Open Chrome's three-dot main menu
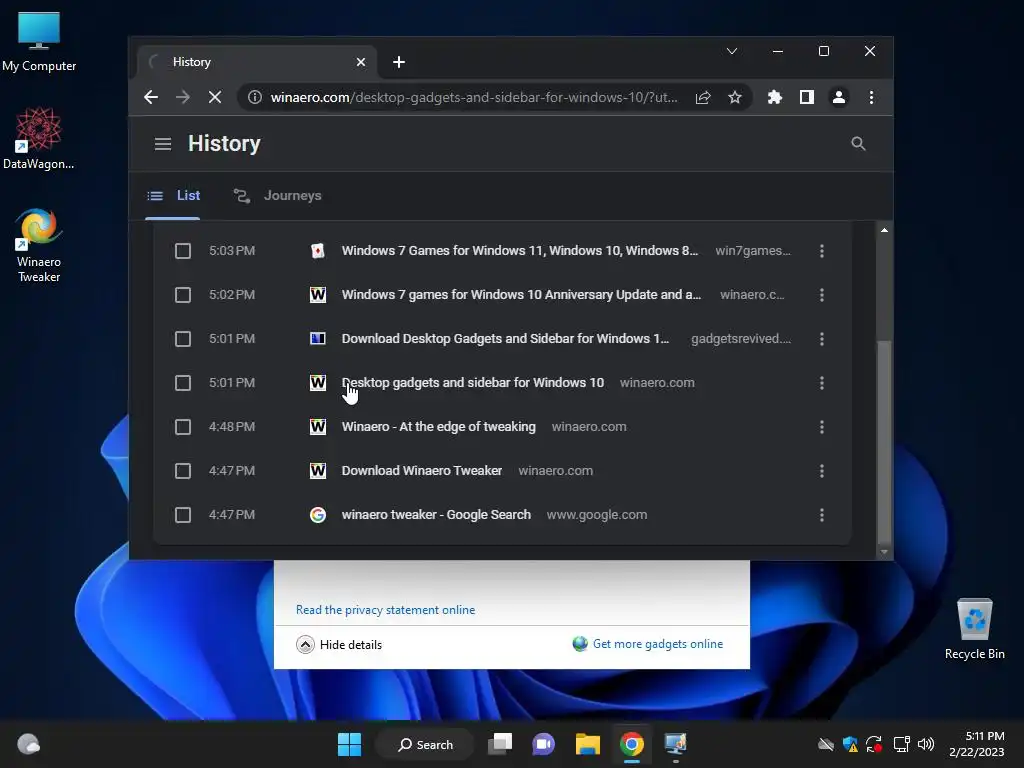The height and width of the screenshot is (768, 1024). (x=871, y=97)
